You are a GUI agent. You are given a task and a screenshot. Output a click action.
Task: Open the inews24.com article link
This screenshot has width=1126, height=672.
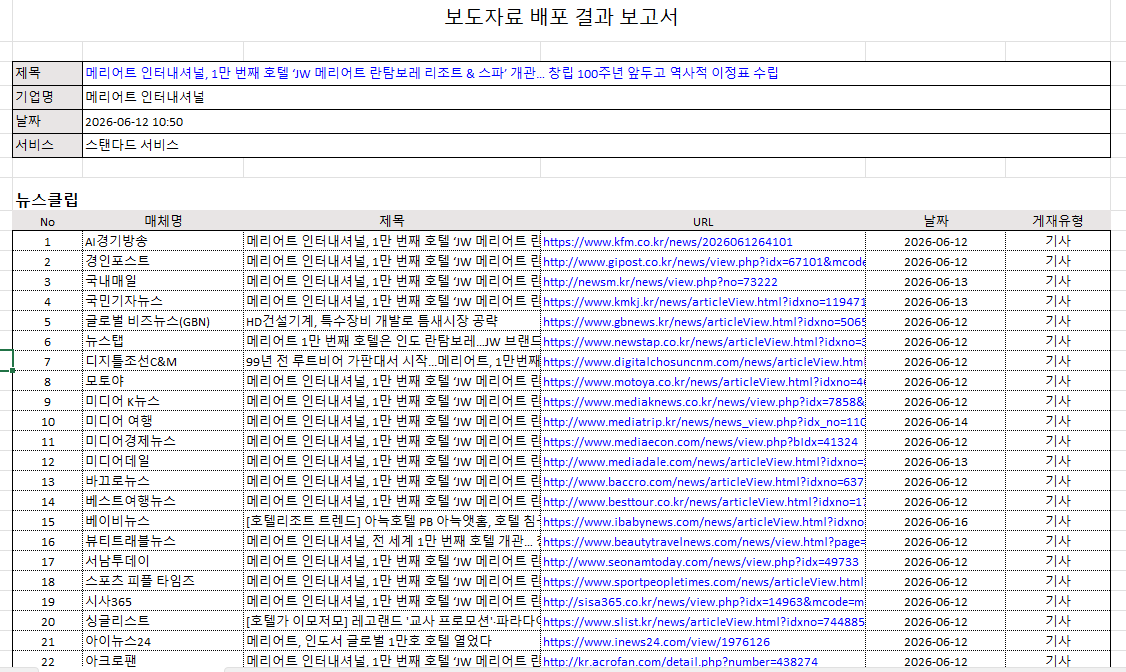click(x=656, y=643)
